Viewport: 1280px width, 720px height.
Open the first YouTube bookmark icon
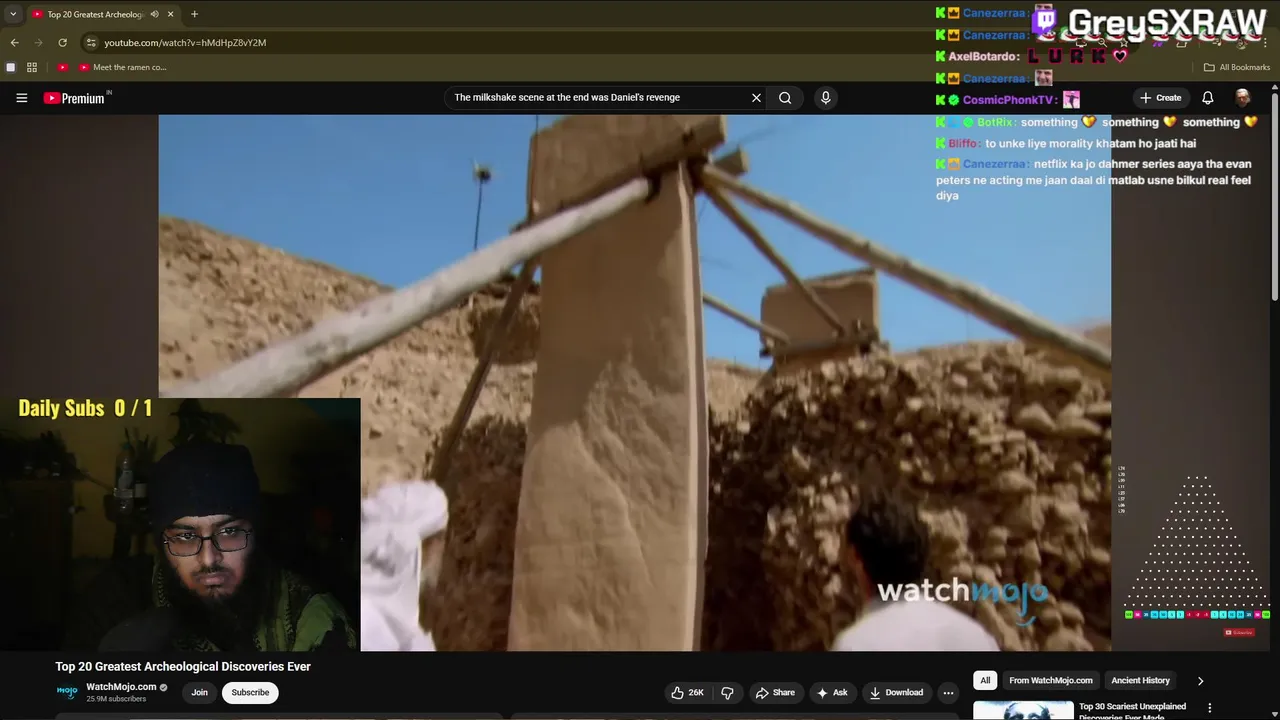pyautogui.click(x=62, y=67)
